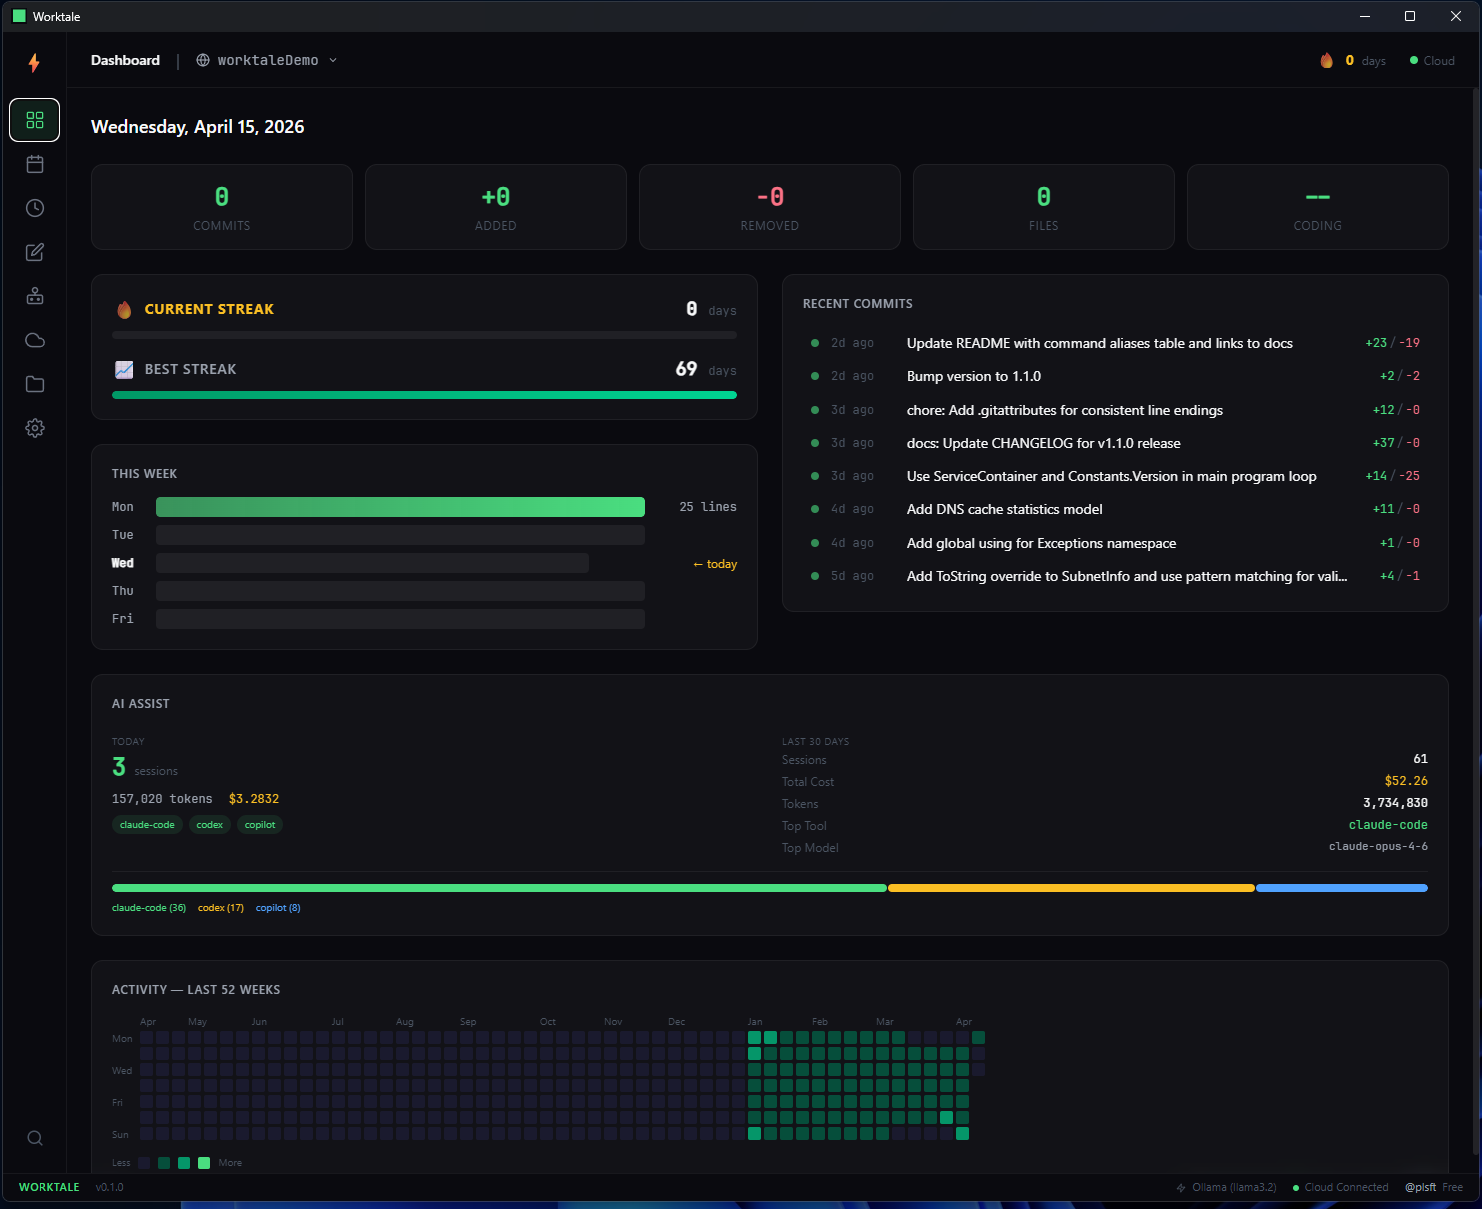Open the Cloud sync view in sidebar
Image resolution: width=1482 pixels, height=1209 pixels.
pos(35,340)
